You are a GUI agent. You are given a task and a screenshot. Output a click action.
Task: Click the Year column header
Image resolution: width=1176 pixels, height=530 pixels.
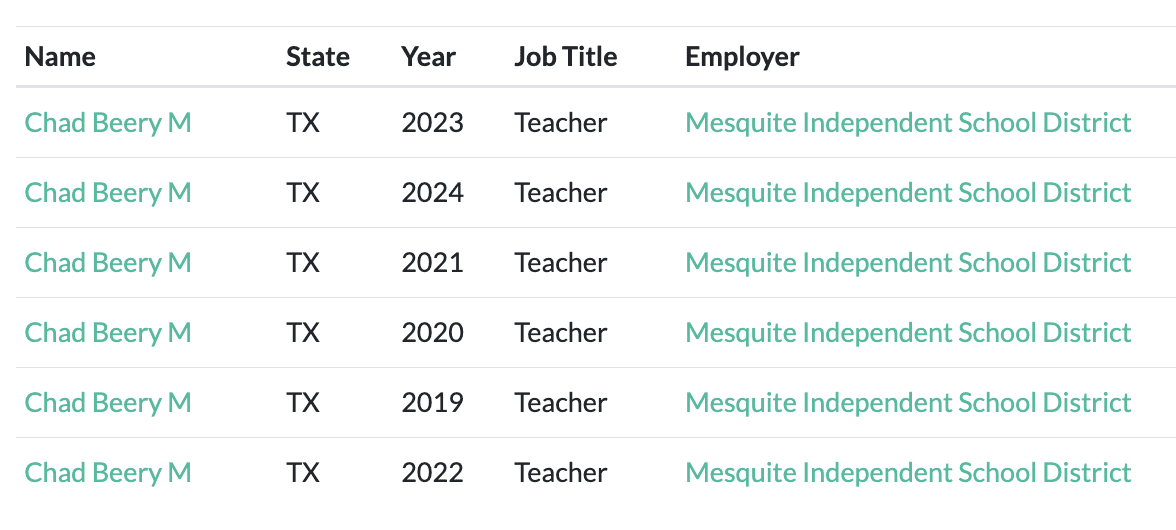point(428,57)
